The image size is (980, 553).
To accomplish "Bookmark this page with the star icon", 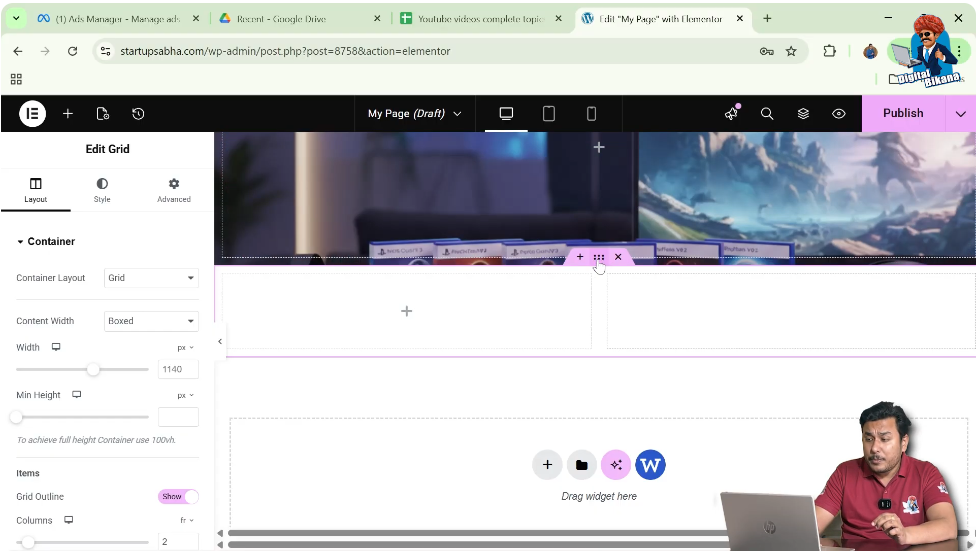I will [791, 51].
